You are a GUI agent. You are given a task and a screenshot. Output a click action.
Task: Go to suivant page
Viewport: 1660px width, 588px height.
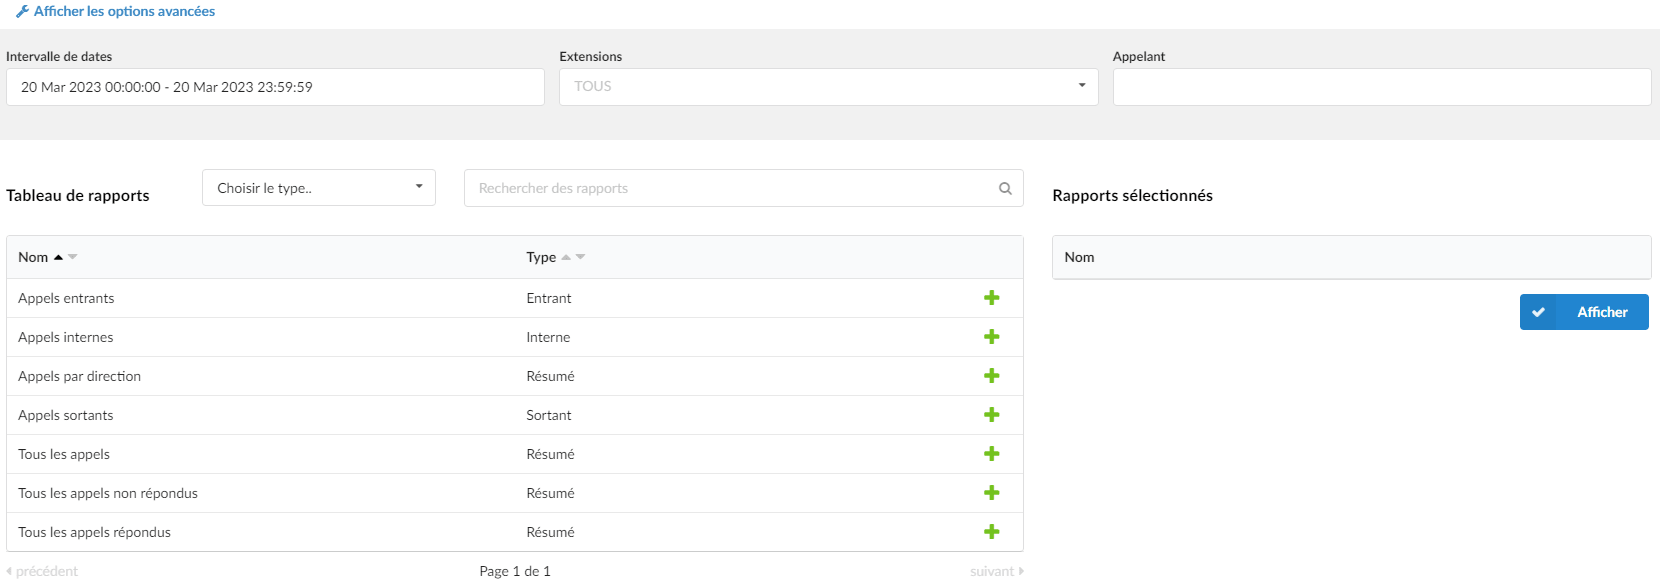tap(997, 571)
